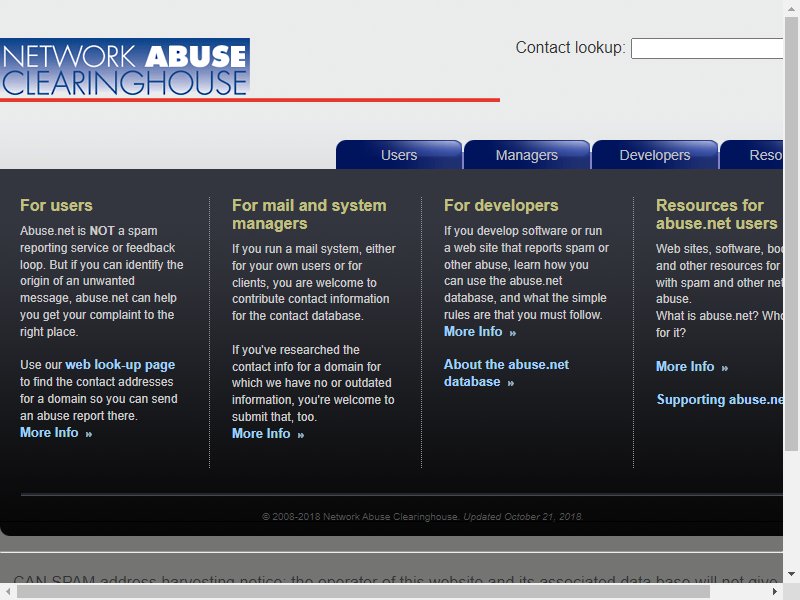Open More Info under For developers

tap(480, 332)
